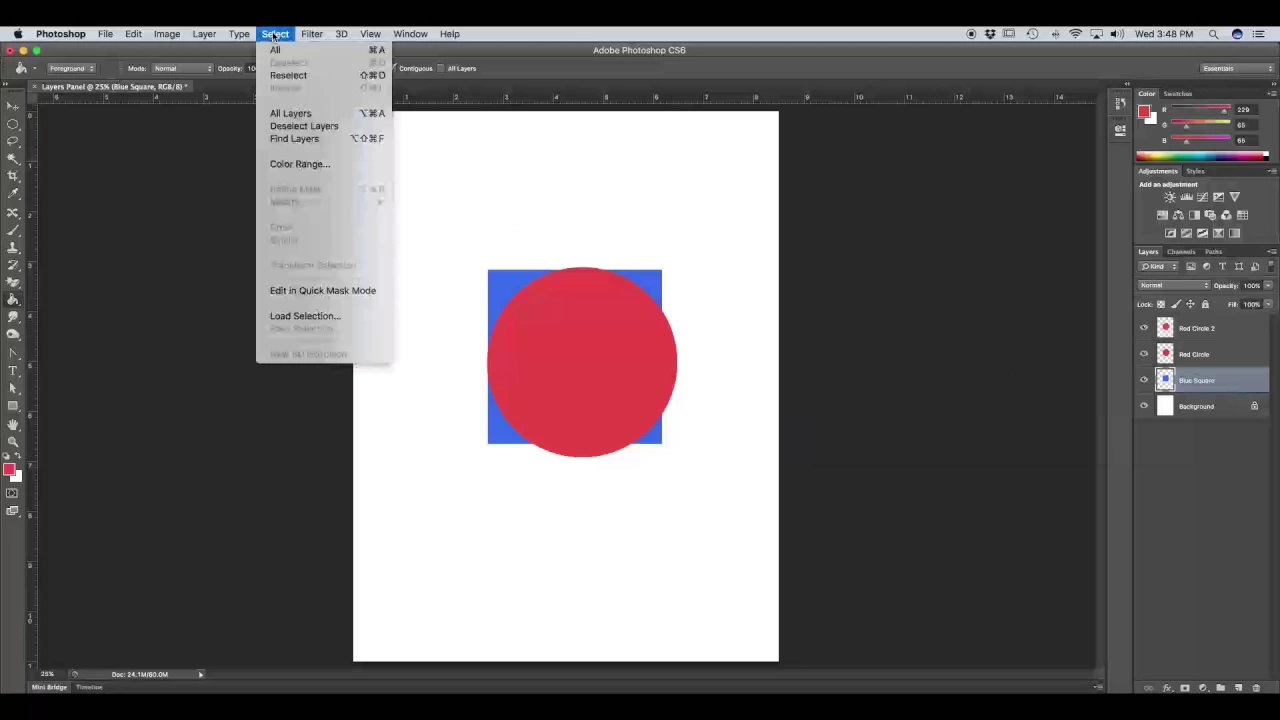The width and height of the screenshot is (1280, 720).
Task: Select the Magic Wand tool
Action: (x=13, y=158)
